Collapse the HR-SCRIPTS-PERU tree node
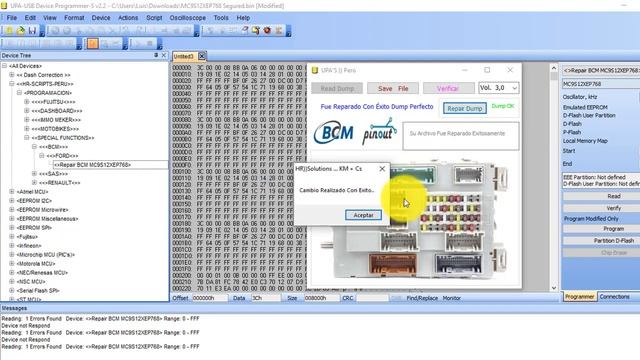 (x=12, y=84)
